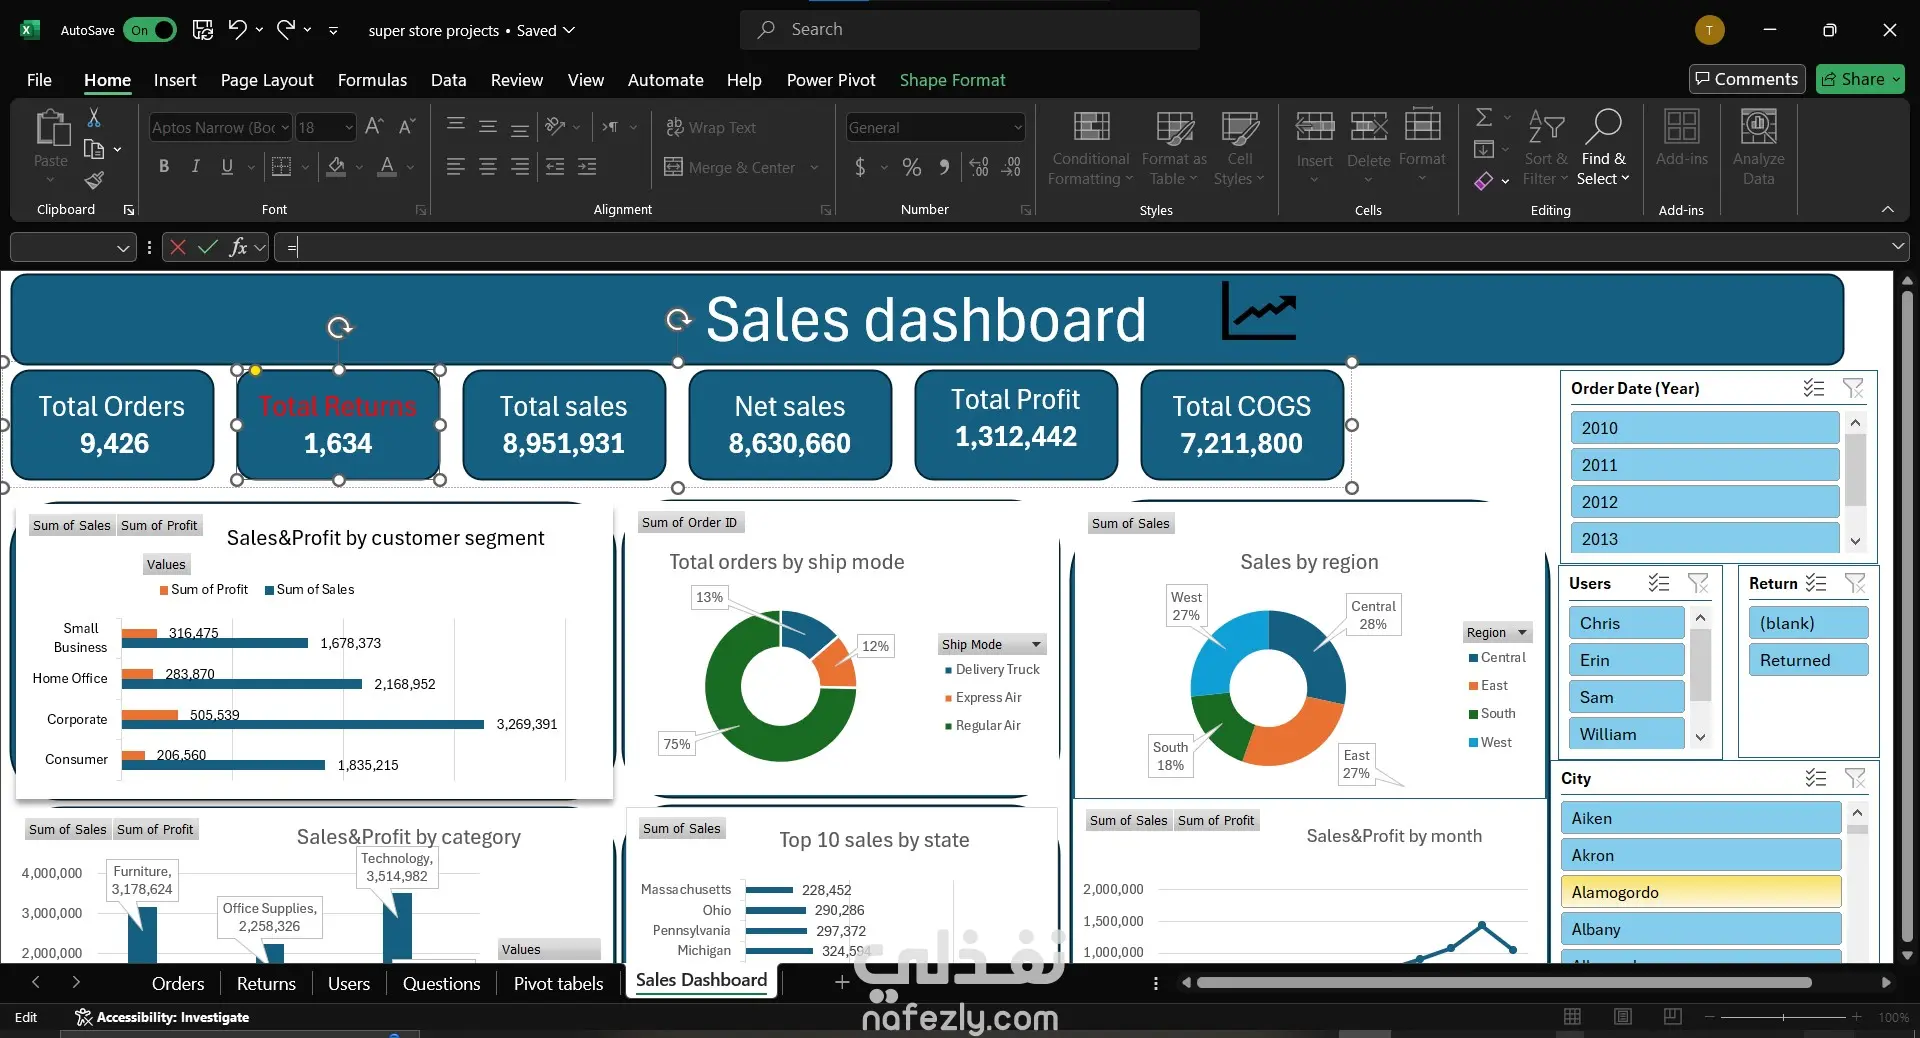Open Conditional Formatting menu
1920x1038 pixels.
[1091, 147]
